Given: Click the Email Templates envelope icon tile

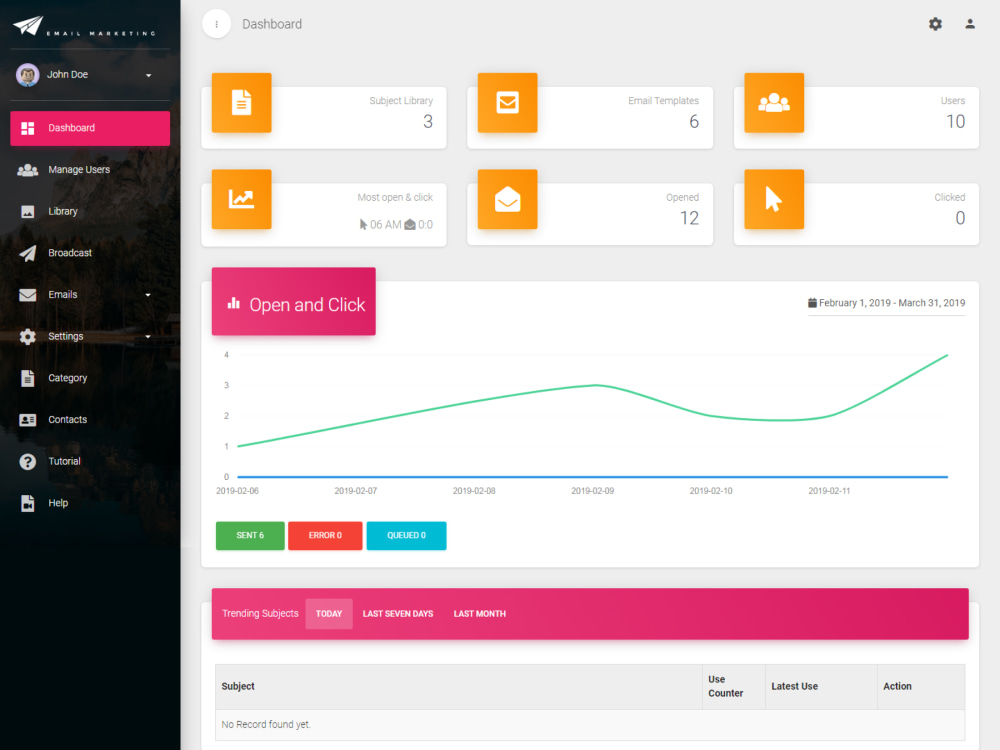Looking at the screenshot, I should tap(508, 103).
